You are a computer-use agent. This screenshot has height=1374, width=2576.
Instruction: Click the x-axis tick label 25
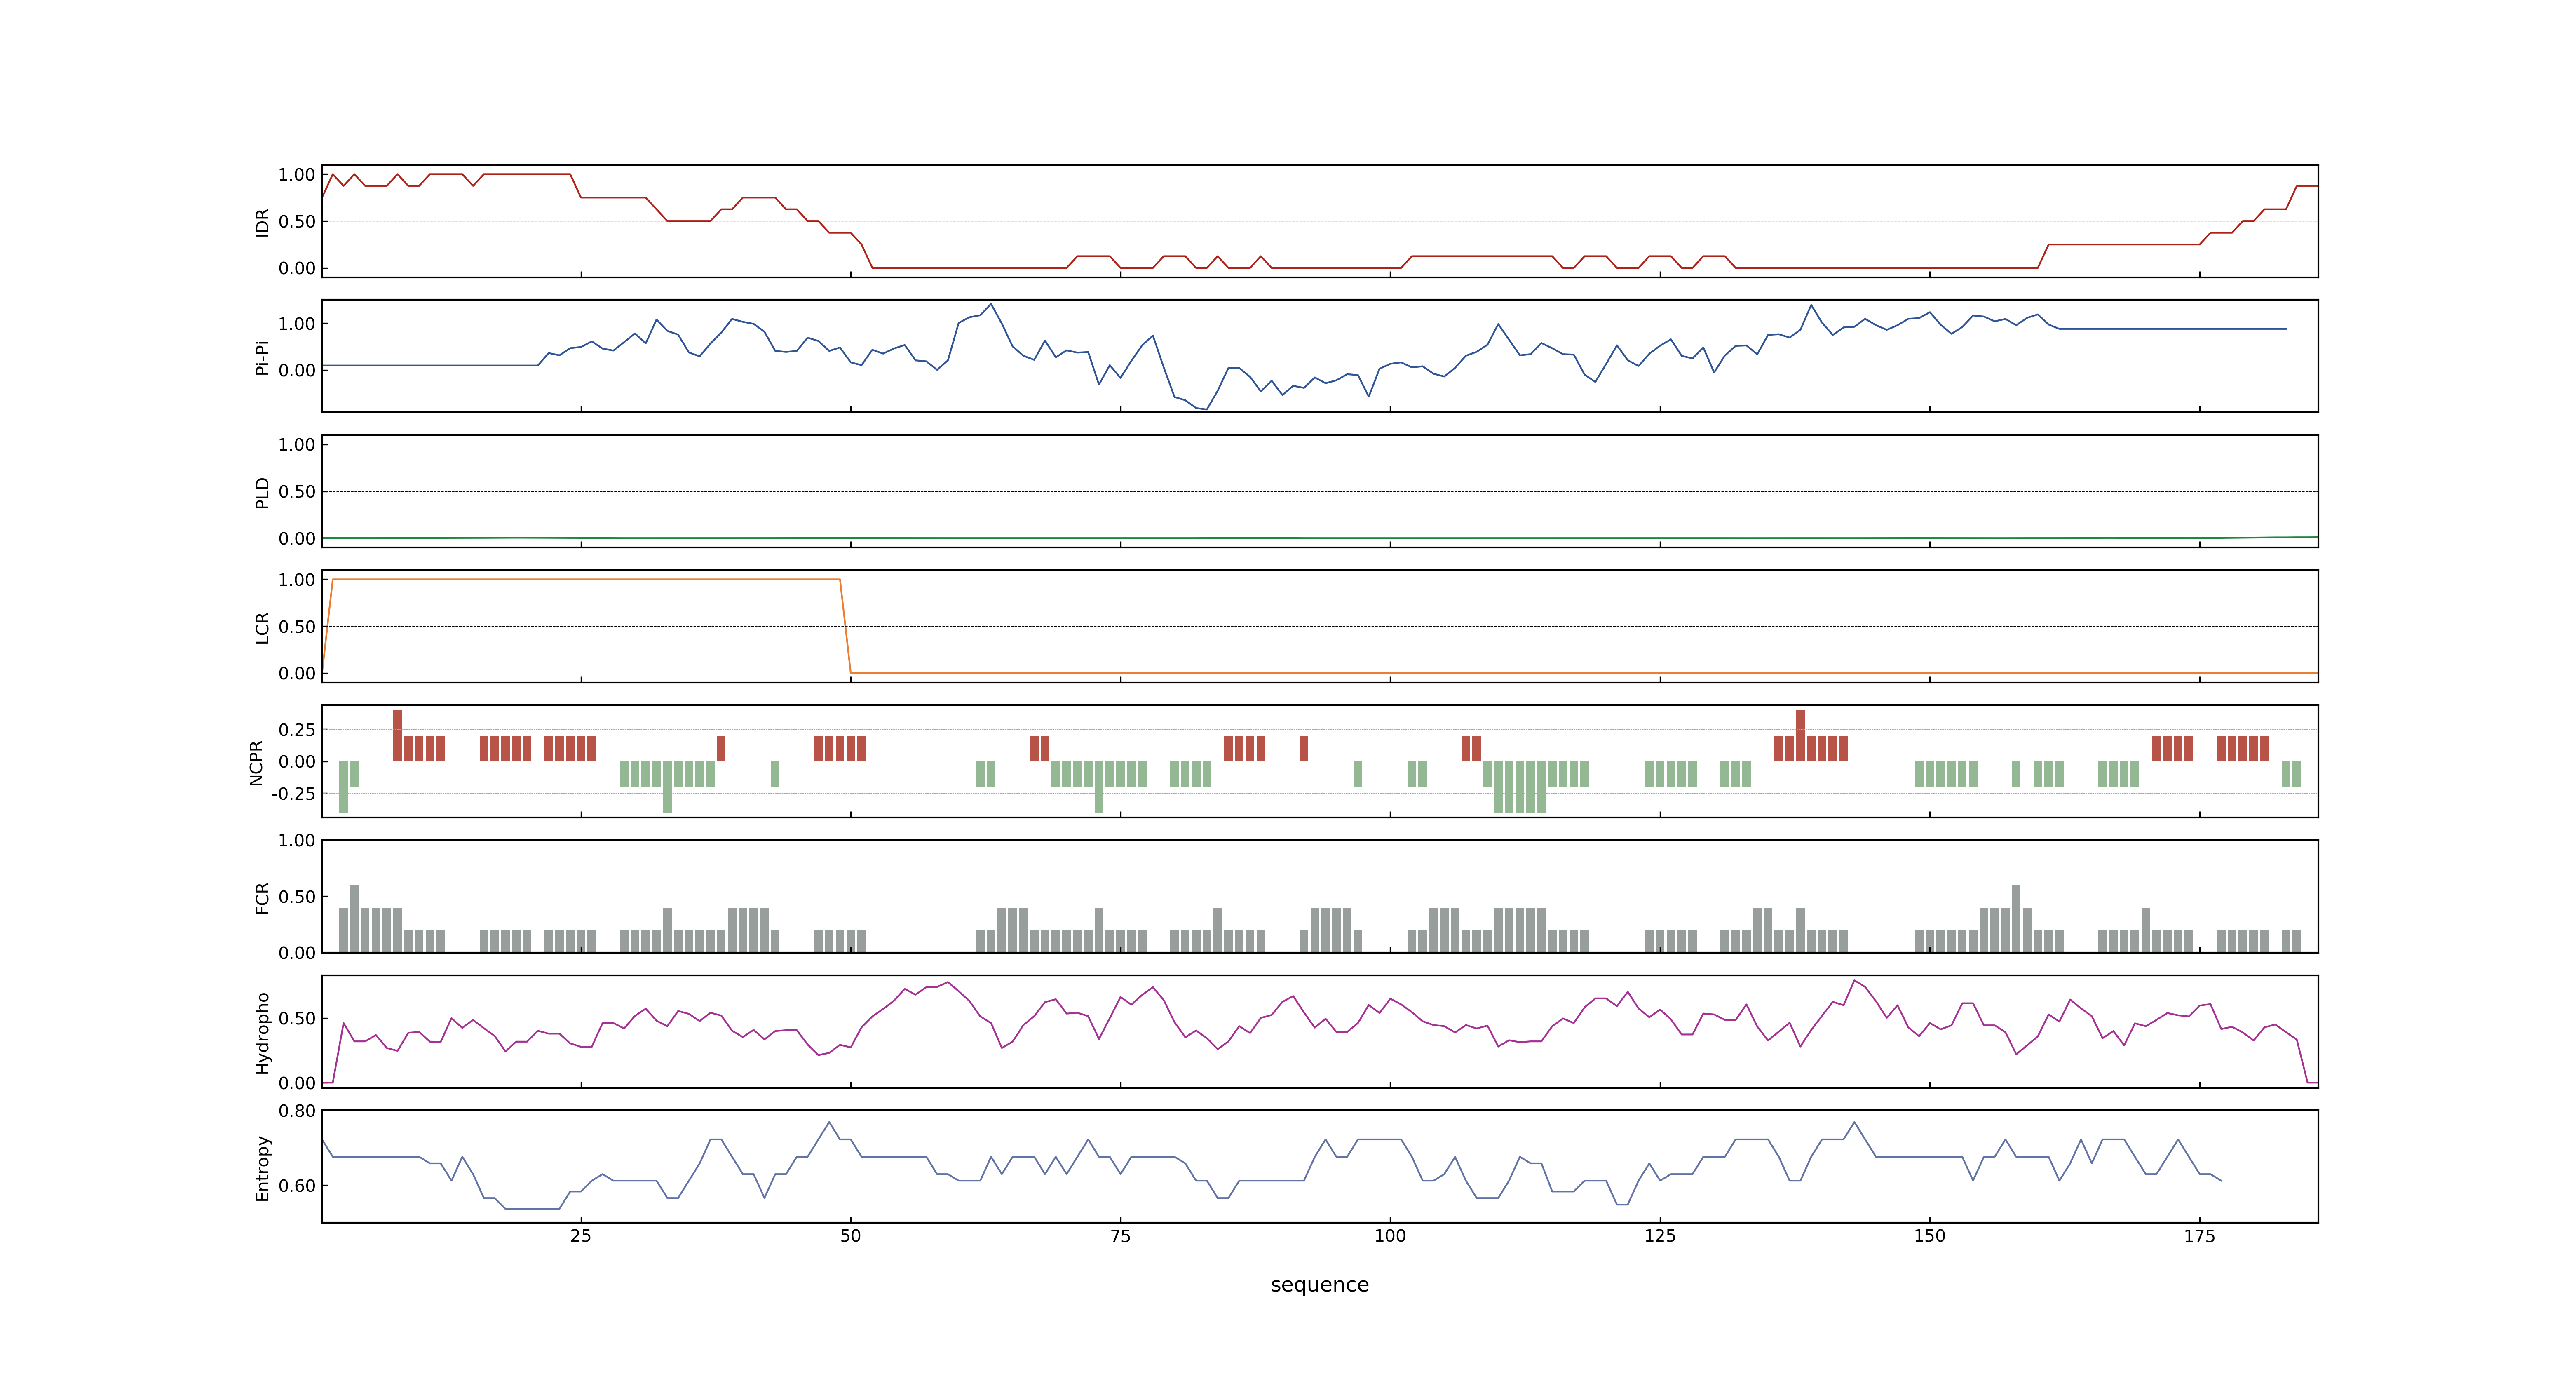(581, 1236)
